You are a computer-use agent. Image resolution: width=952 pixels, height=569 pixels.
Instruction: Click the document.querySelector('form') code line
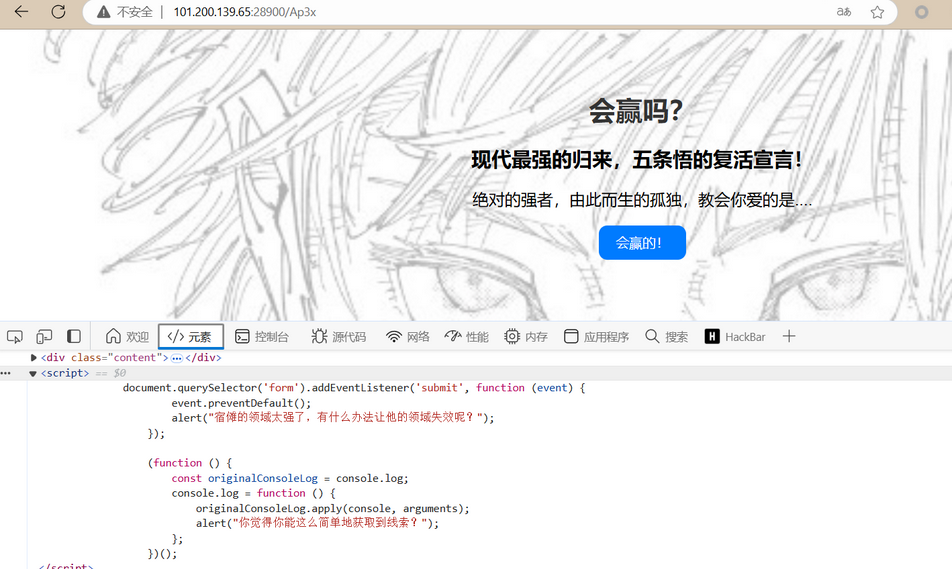click(x=354, y=388)
